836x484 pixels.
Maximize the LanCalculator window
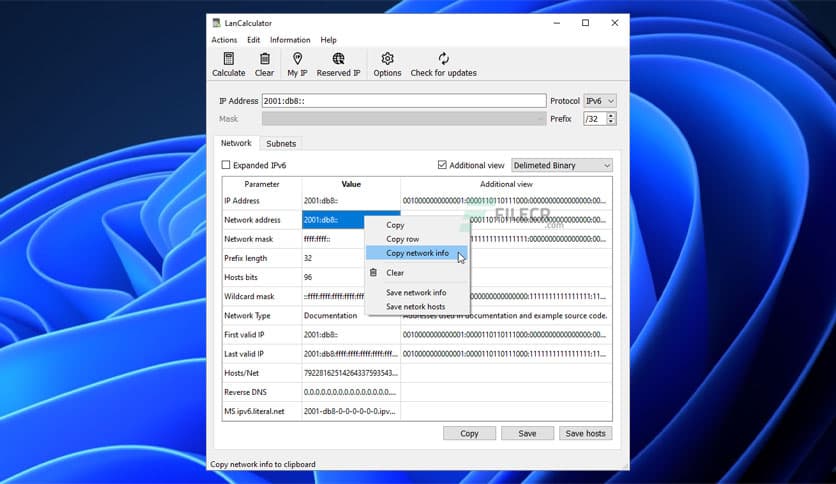point(585,23)
